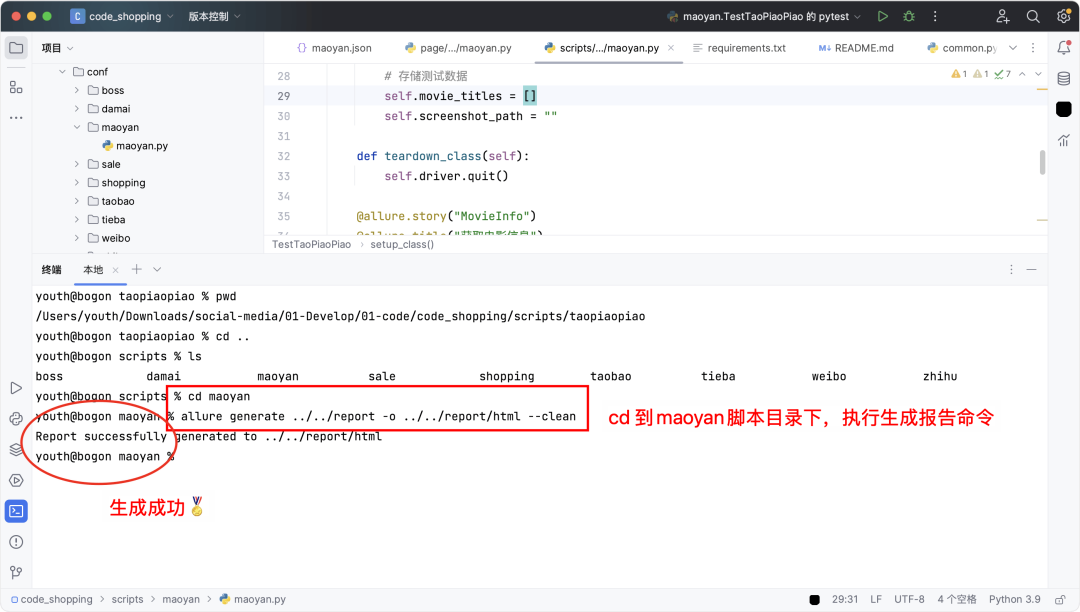Viewport: 1080px width, 612px height.
Task: Open the Git tool window icon
Action: tap(16, 572)
